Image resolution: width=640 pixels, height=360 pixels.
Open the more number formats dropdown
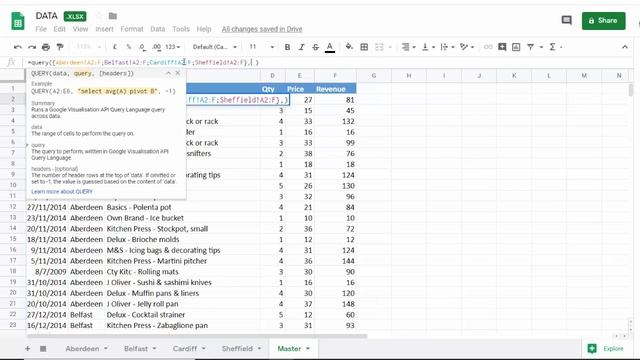tap(173, 47)
